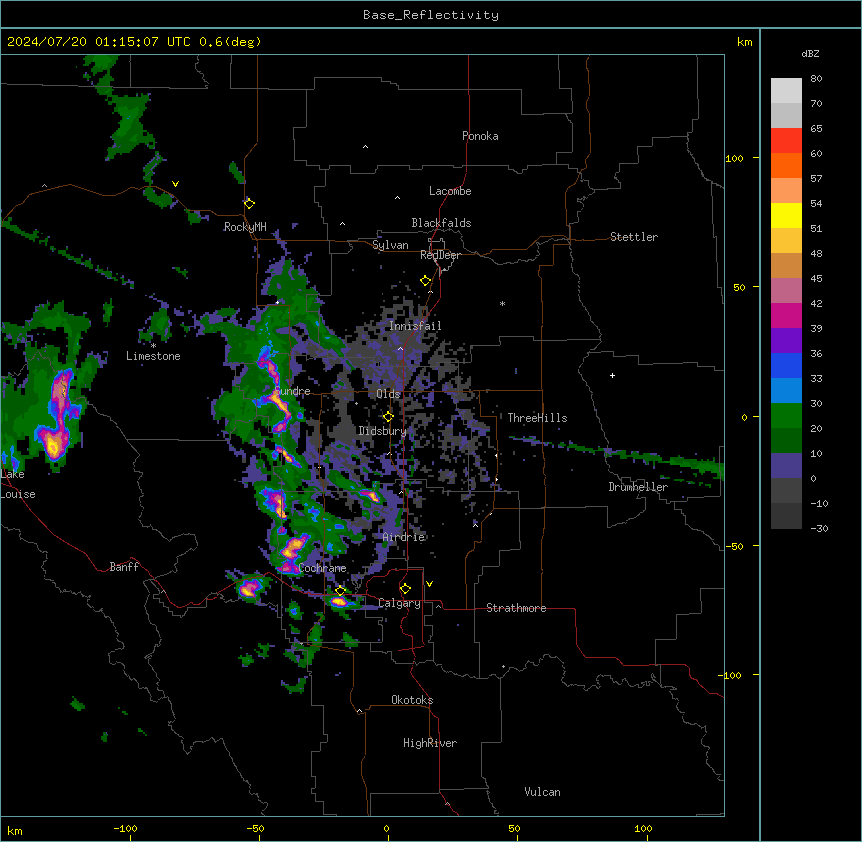
Task: Click the yellow diamond marker south of Cochrane
Action: [x=341, y=591]
